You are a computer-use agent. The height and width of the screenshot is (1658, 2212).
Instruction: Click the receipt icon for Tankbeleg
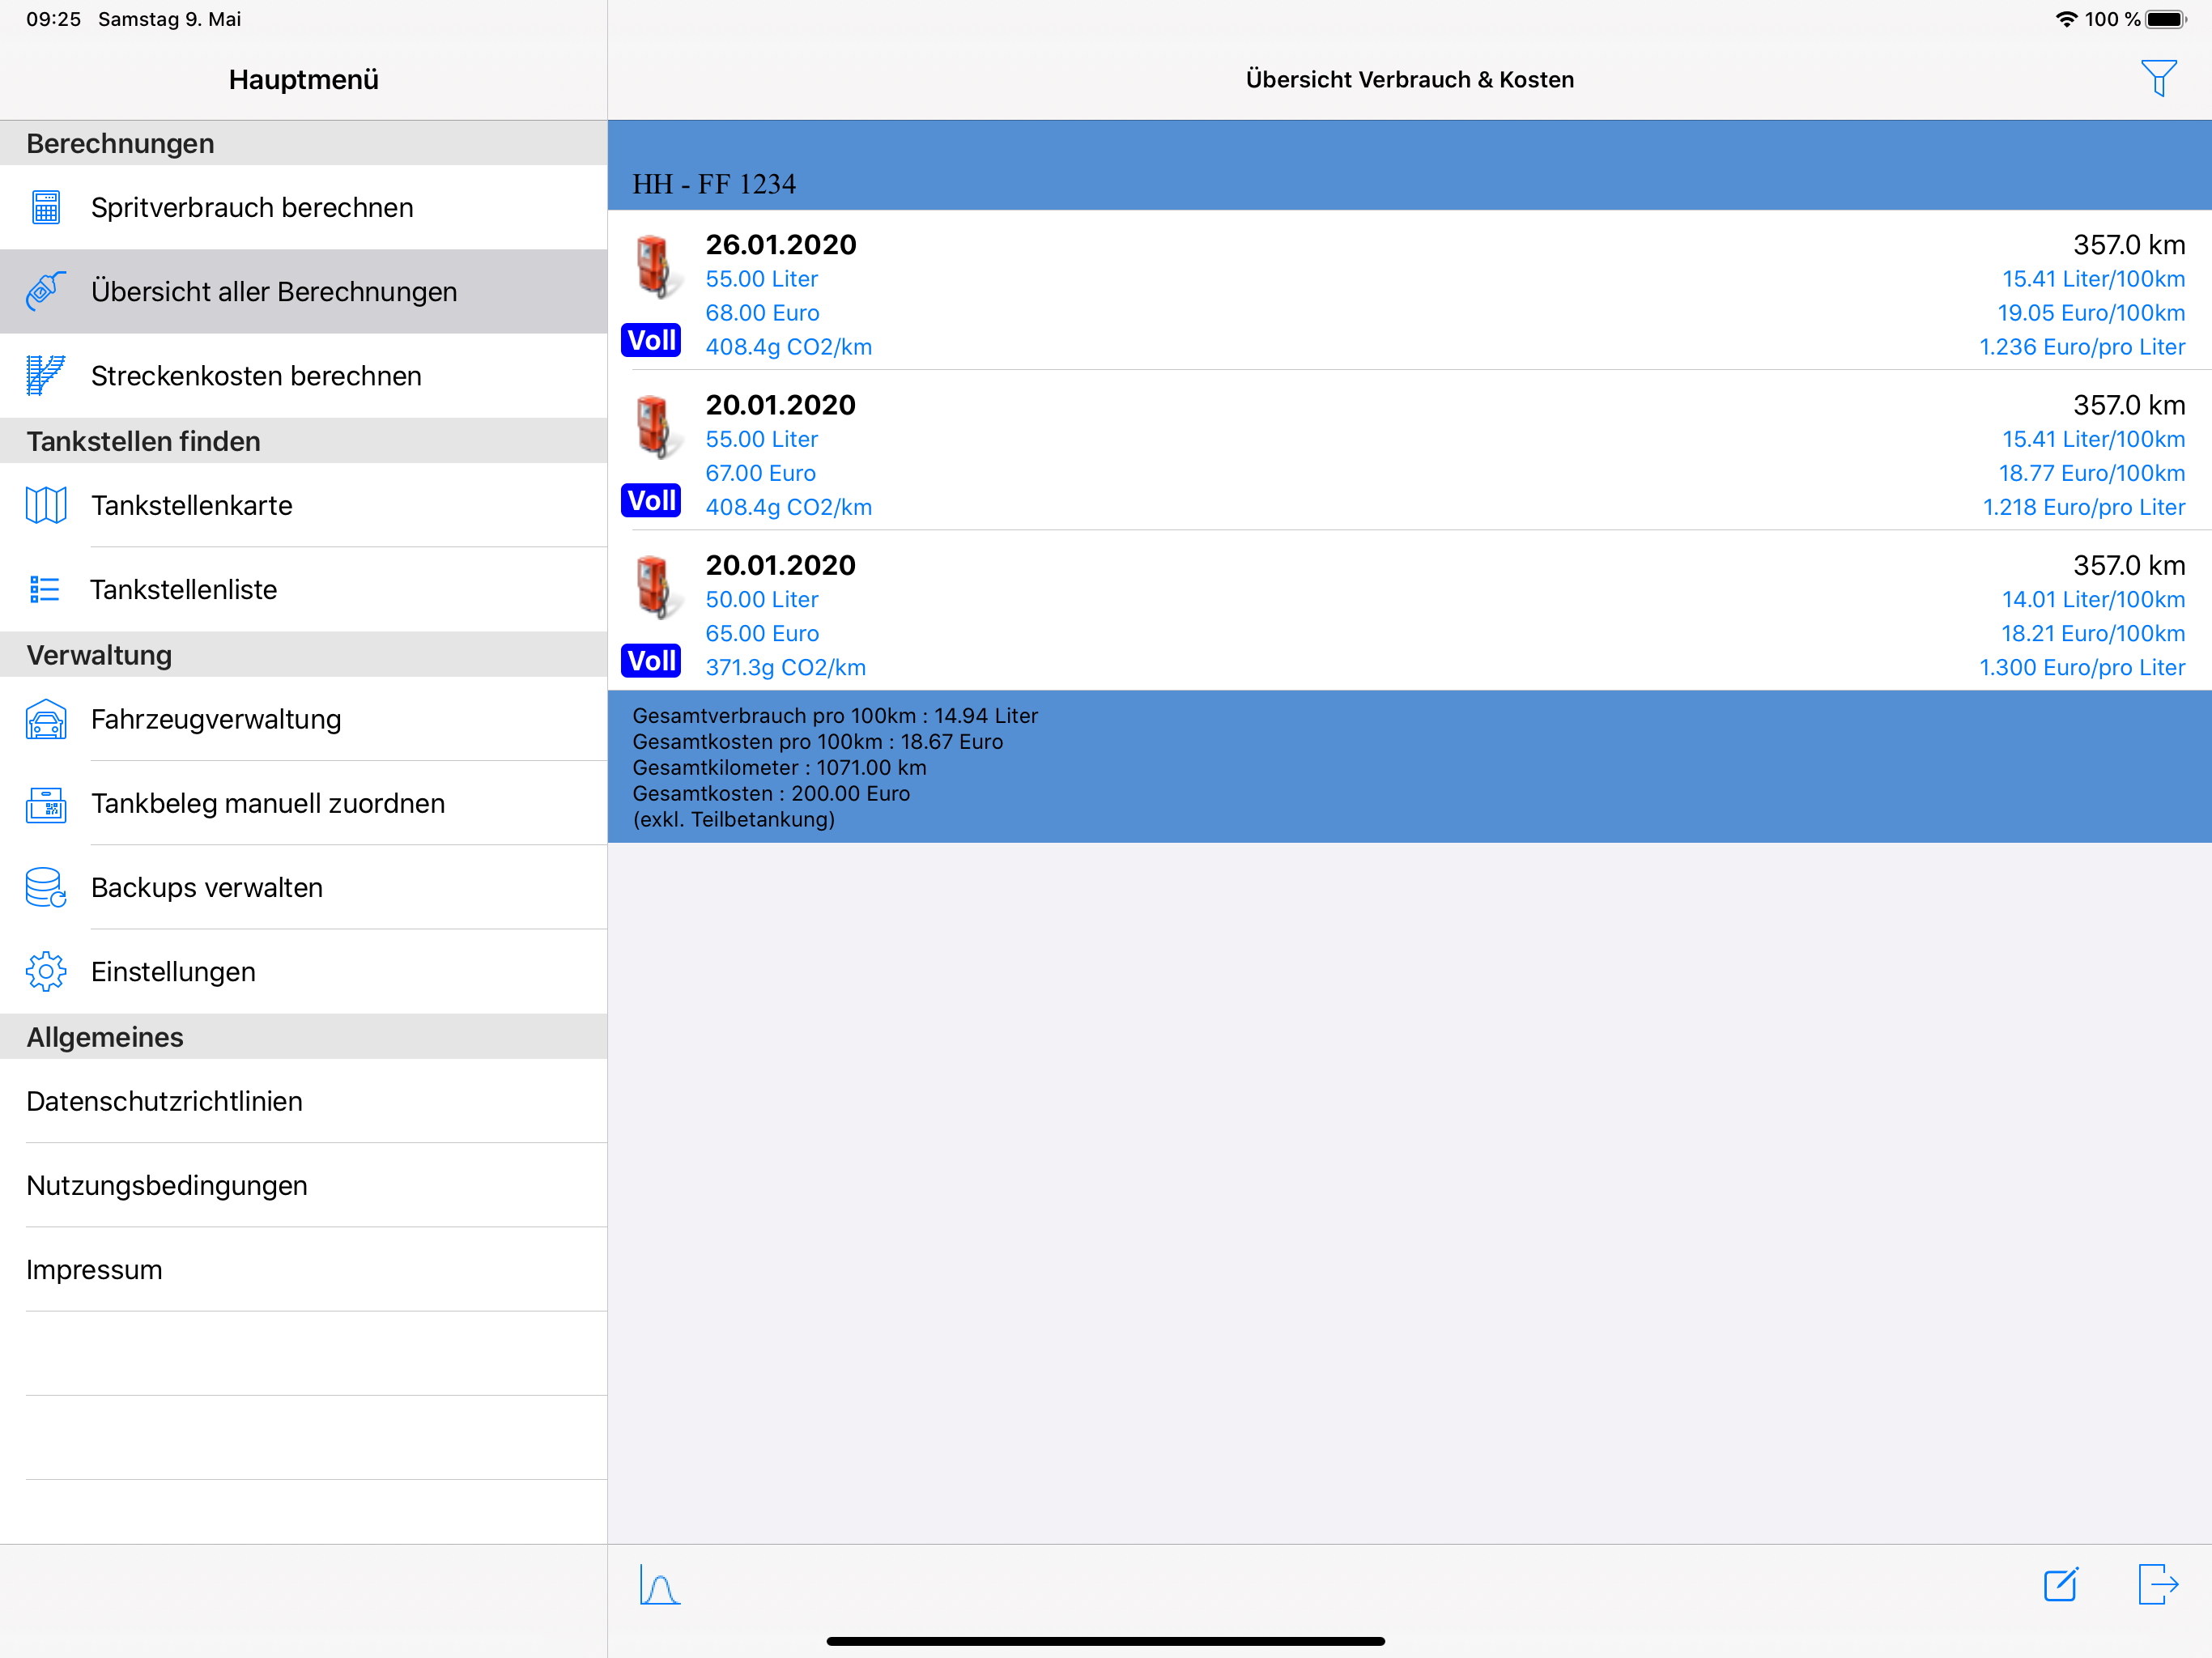pyautogui.click(x=46, y=803)
